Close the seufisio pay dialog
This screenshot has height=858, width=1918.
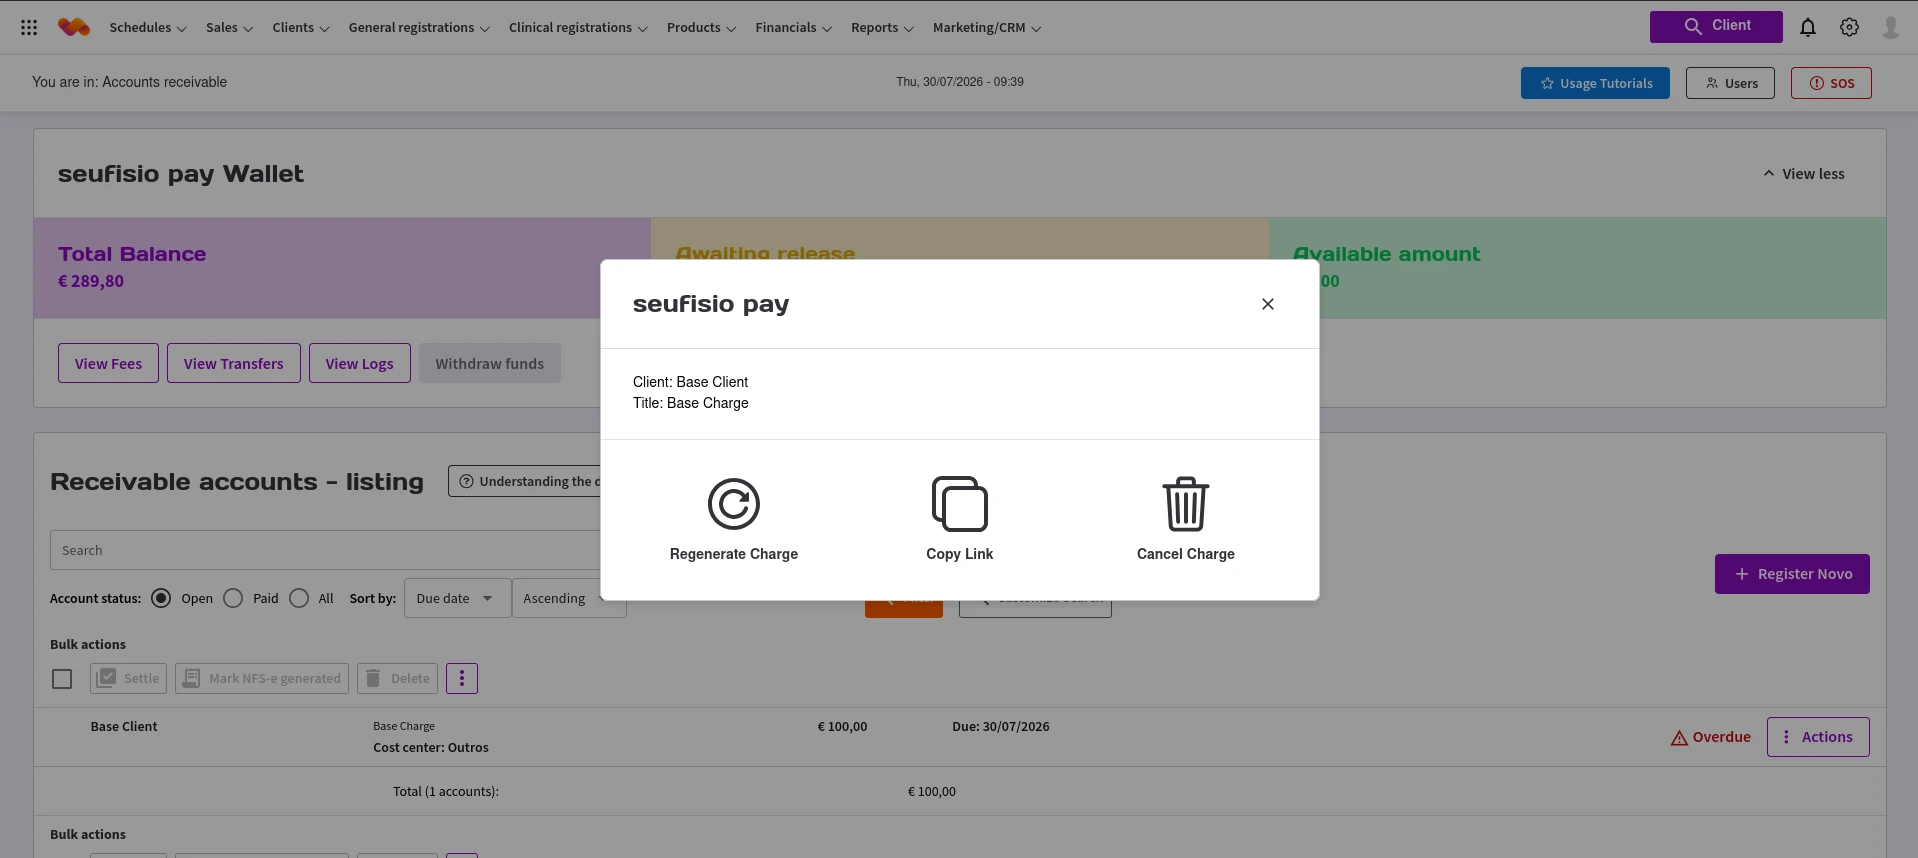click(x=1268, y=304)
